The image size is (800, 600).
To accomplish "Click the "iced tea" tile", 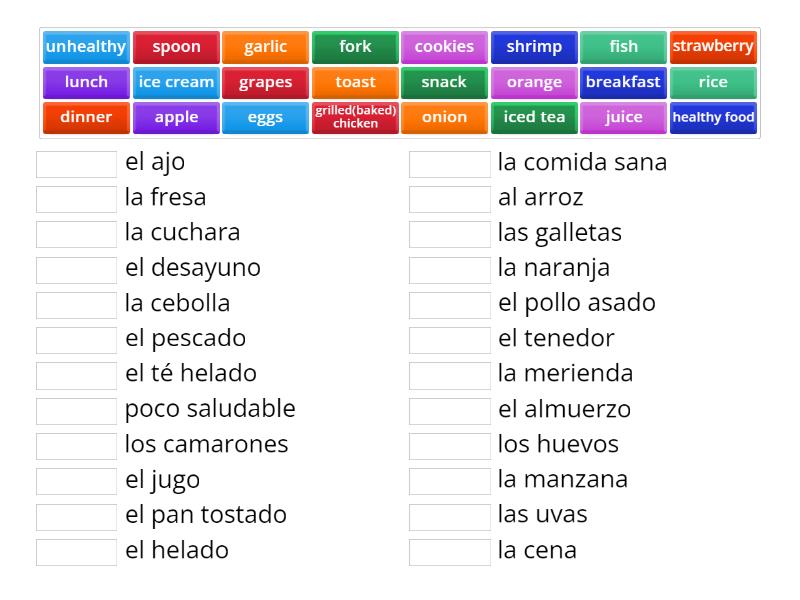I will (534, 117).
